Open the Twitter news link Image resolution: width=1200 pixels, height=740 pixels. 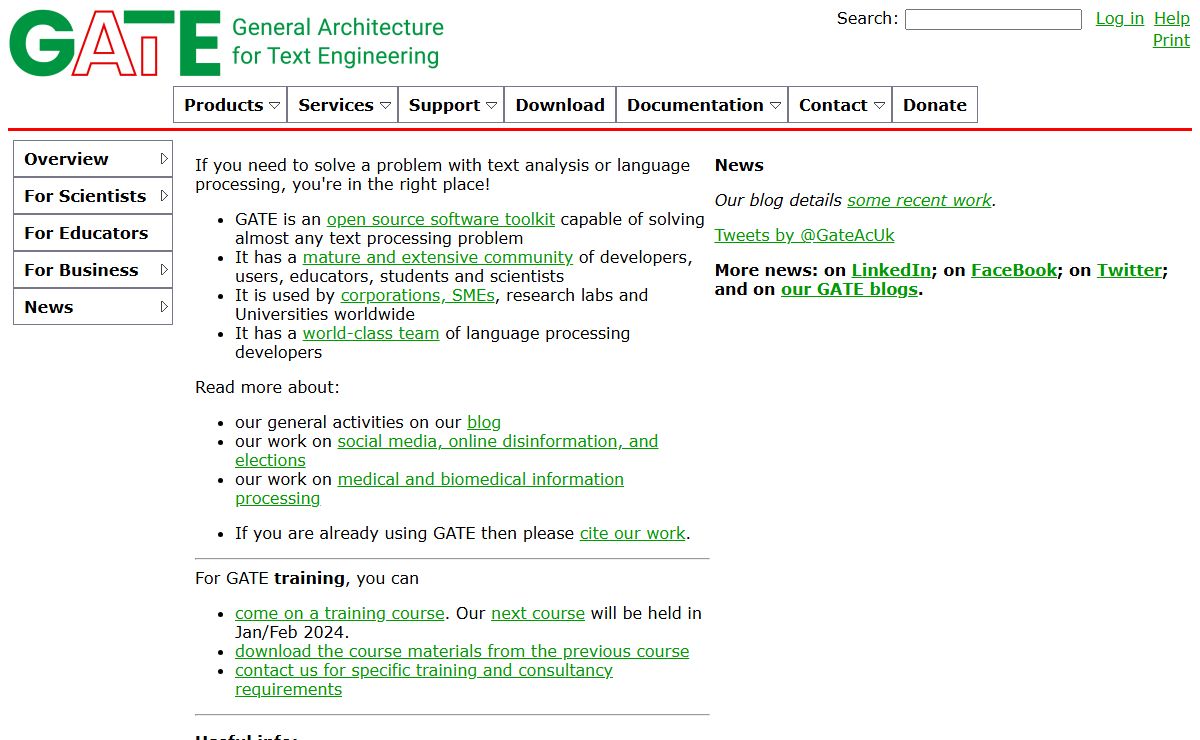coord(1130,270)
